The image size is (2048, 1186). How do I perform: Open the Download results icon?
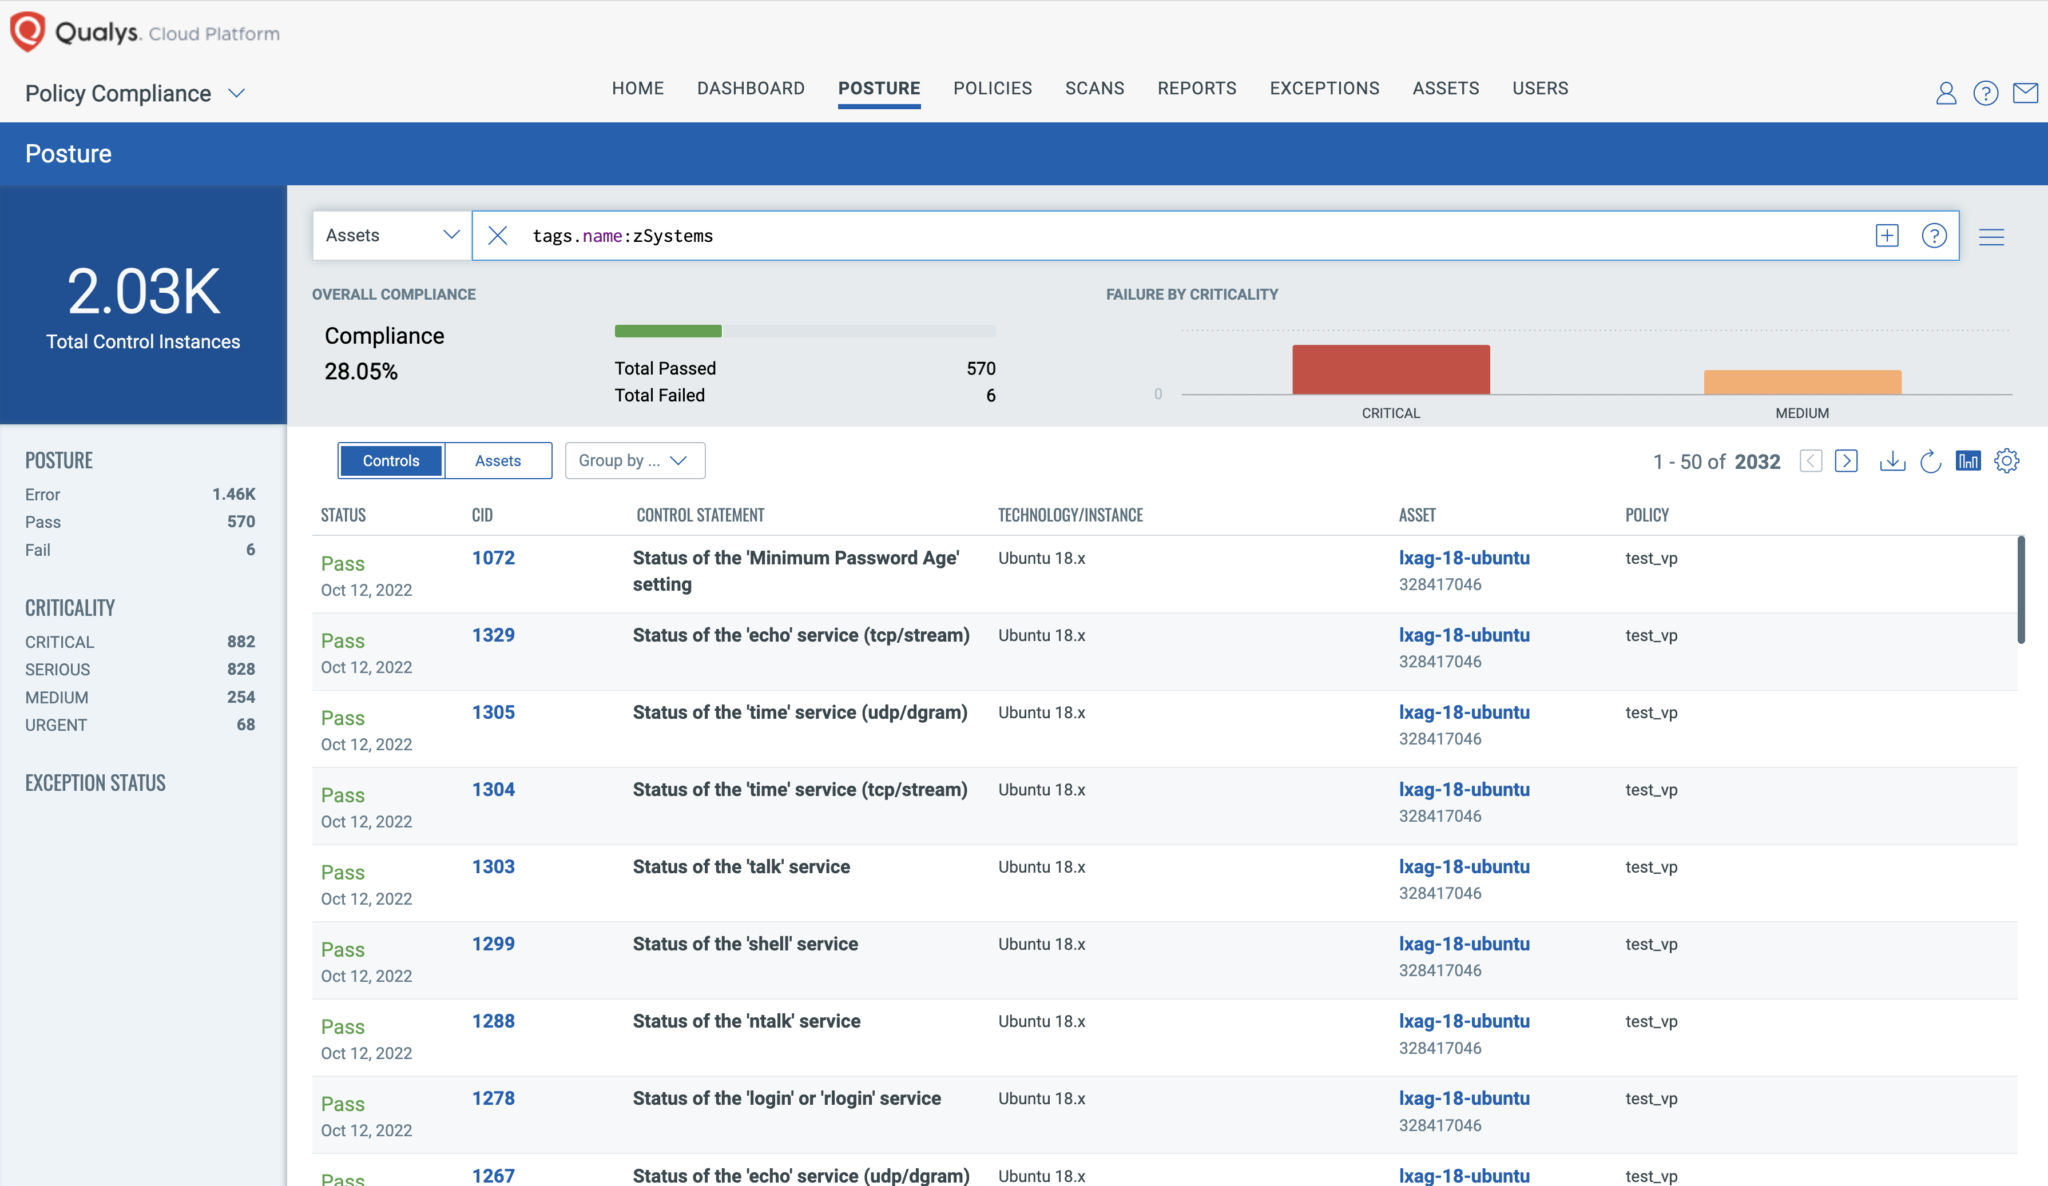1893,461
